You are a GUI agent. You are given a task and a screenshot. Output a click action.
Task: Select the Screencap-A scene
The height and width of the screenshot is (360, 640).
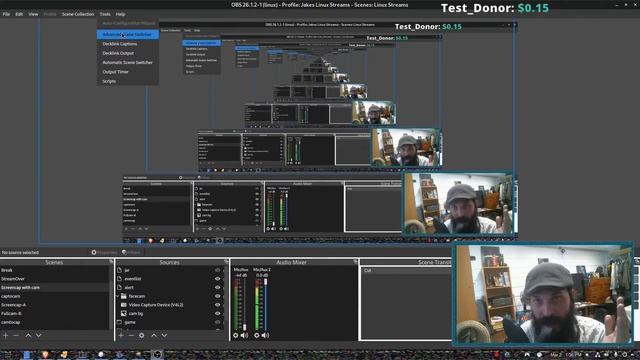pos(55,305)
